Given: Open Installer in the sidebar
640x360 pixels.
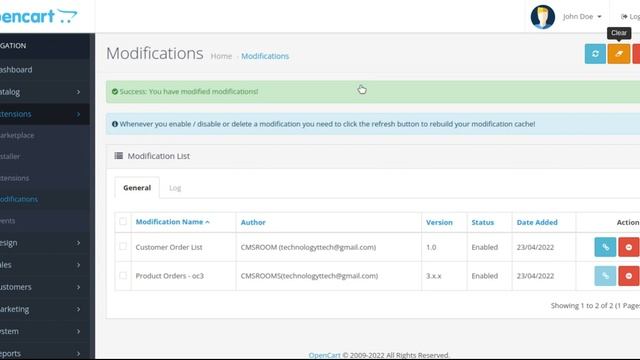Looking at the screenshot, I should [x=45, y=156].
